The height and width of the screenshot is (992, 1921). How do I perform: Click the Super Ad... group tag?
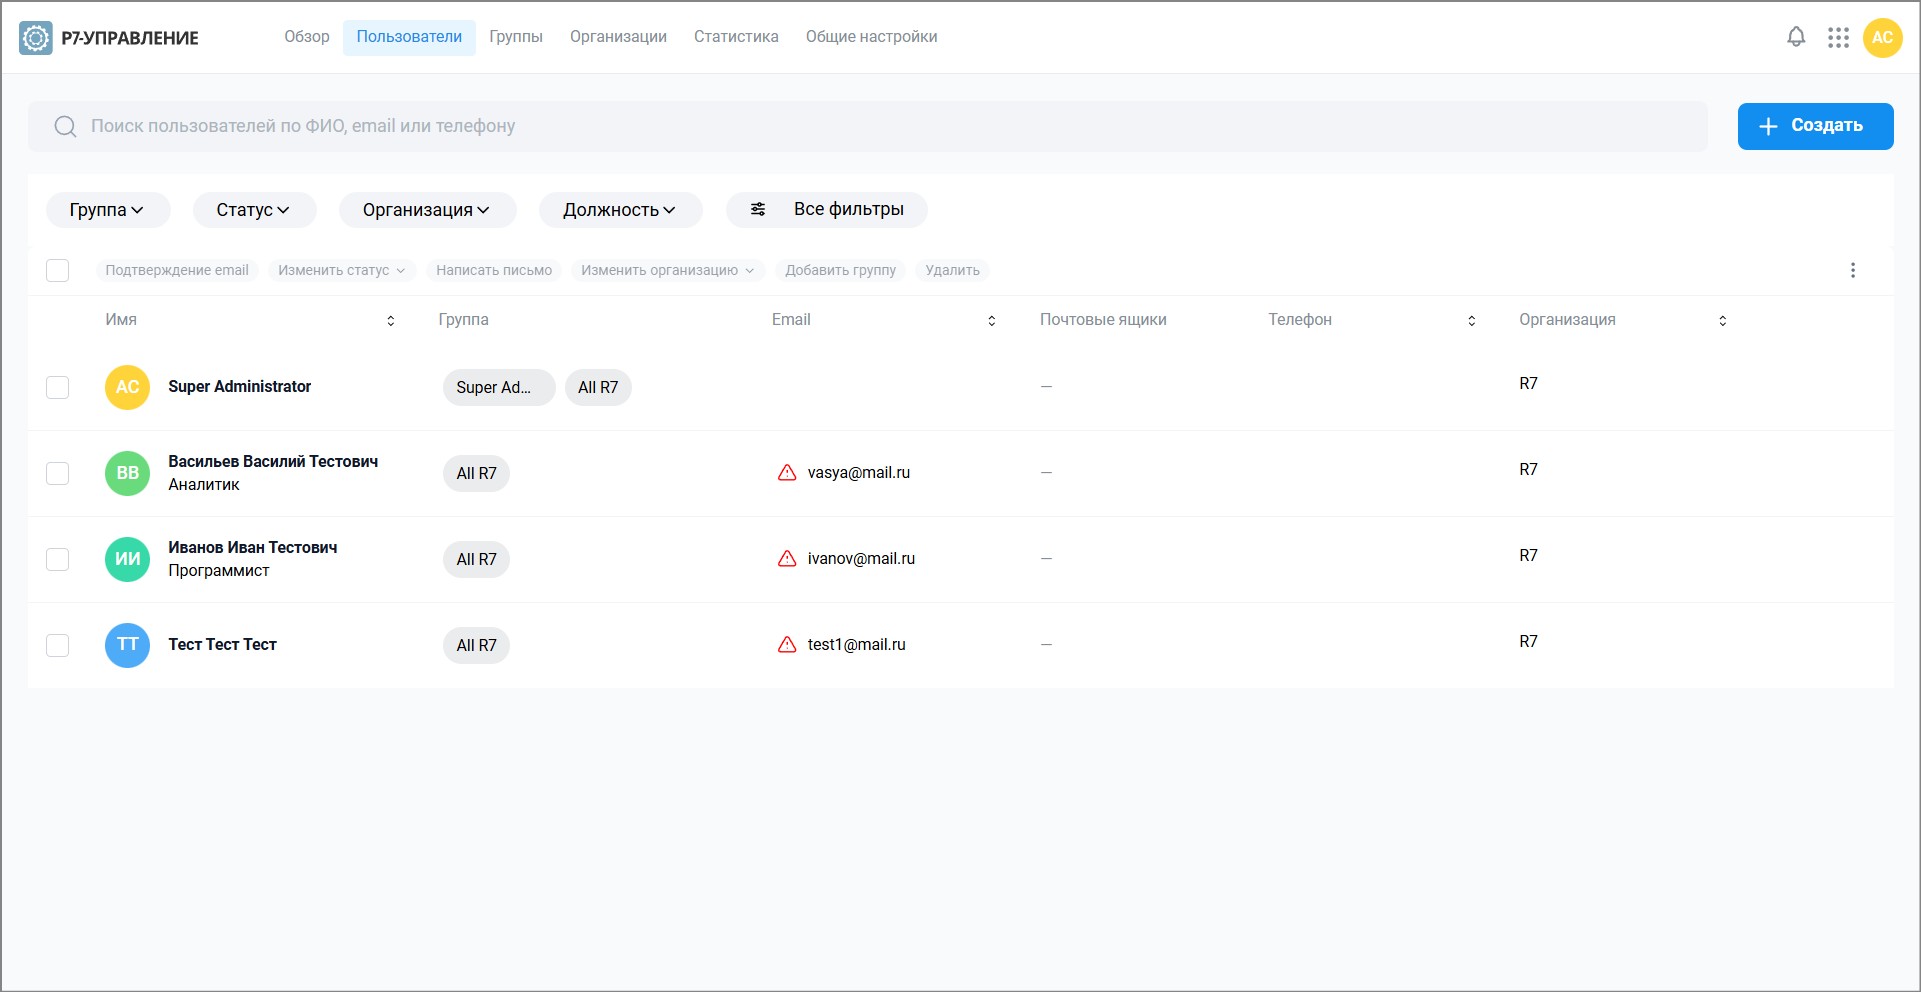pos(499,387)
